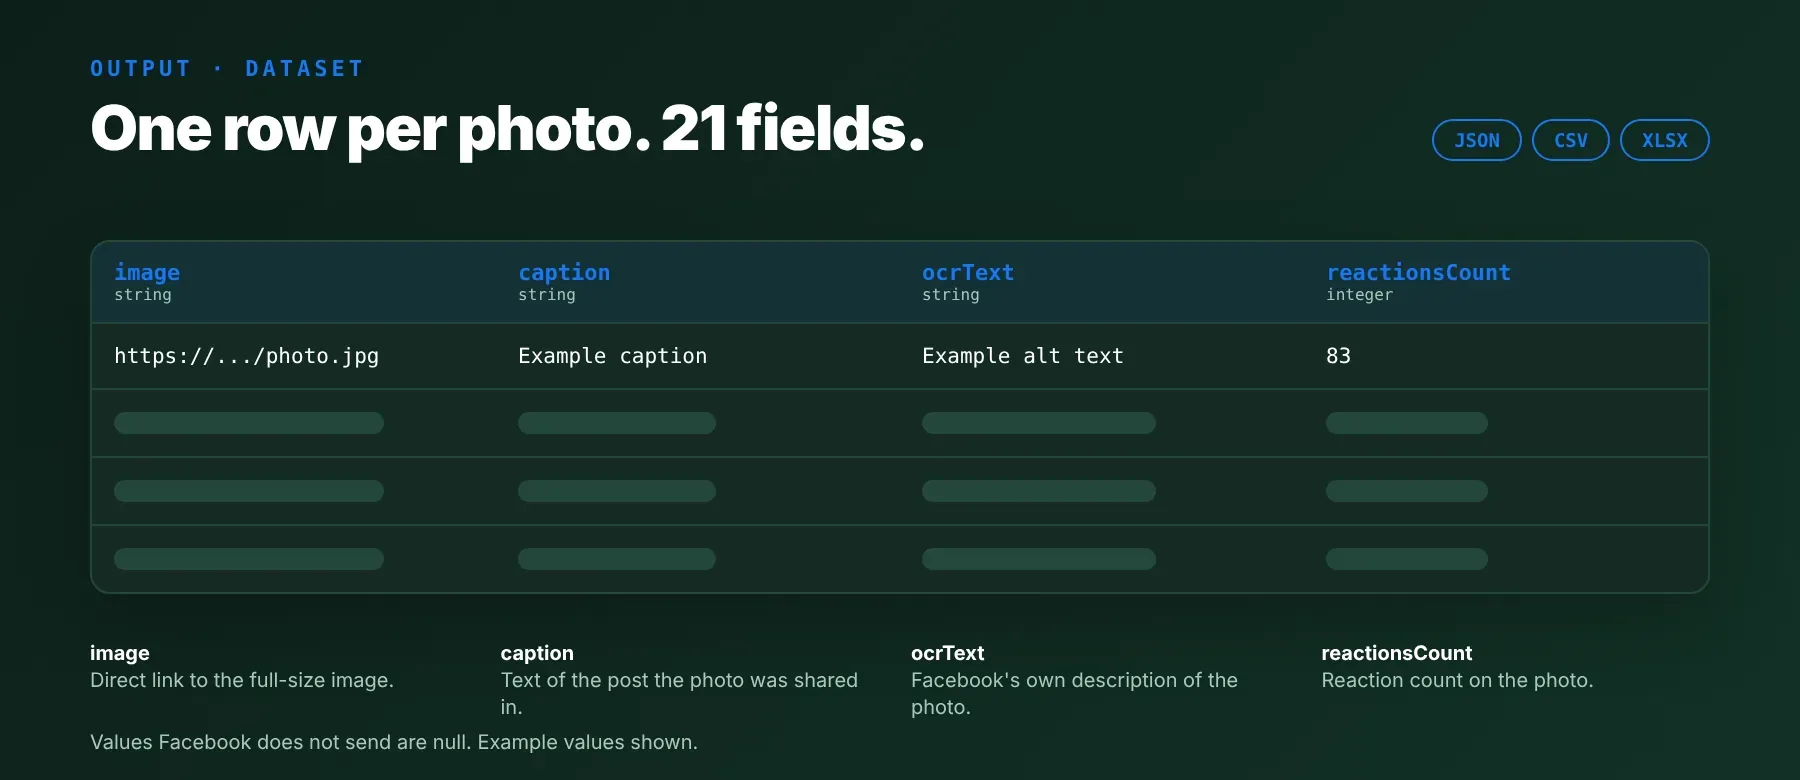Click the 'OUTPUT · DATASET' label
The image size is (1800, 780).
coord(227,69)
